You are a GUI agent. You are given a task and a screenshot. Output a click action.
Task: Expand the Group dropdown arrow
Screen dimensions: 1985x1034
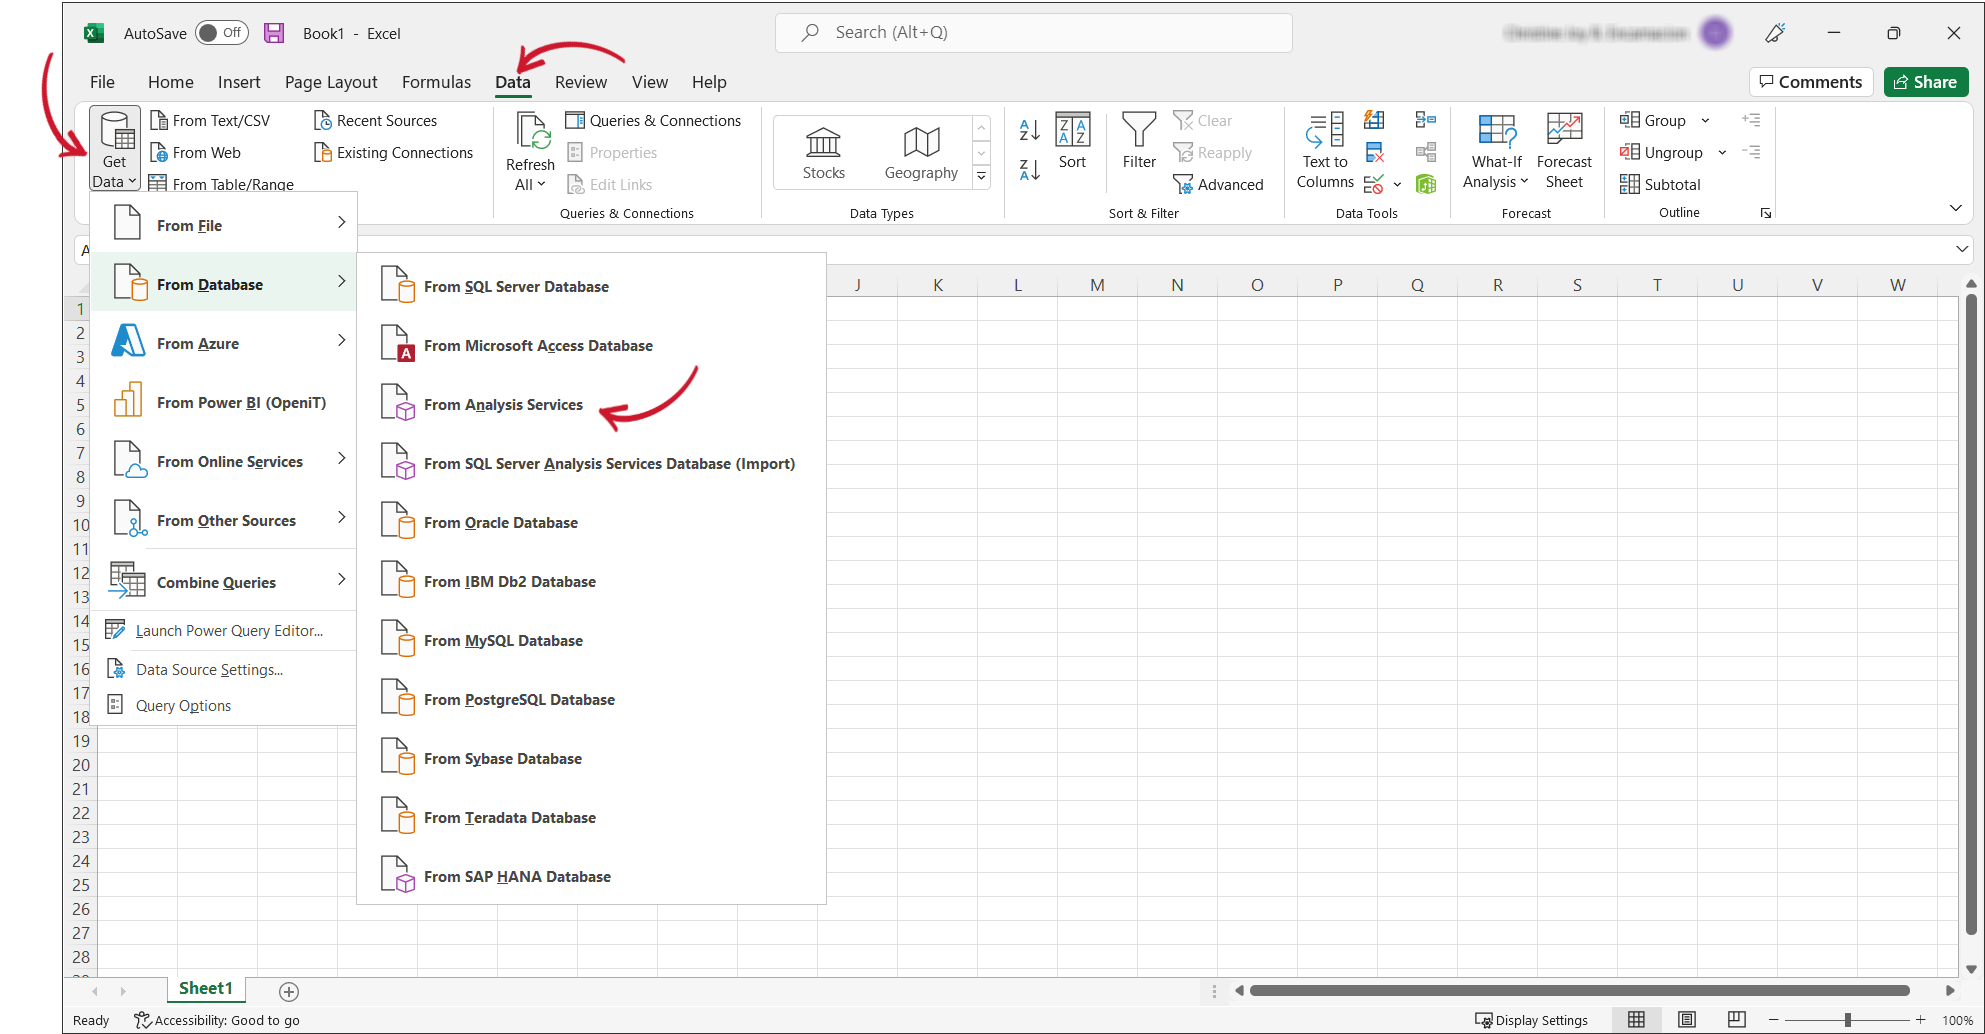1705,121
